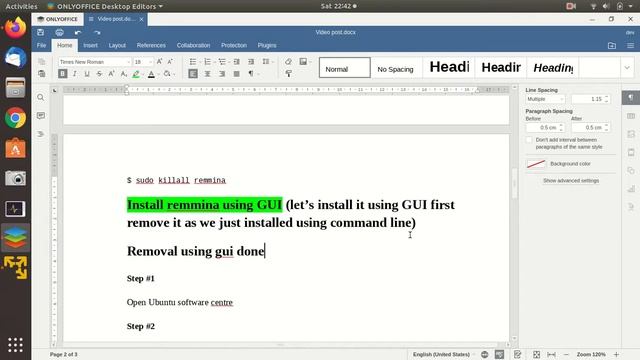Click the Zoom in plus button
Image resolution: width=640 pixels, height=360 pixels.
(x=616, y=354)
